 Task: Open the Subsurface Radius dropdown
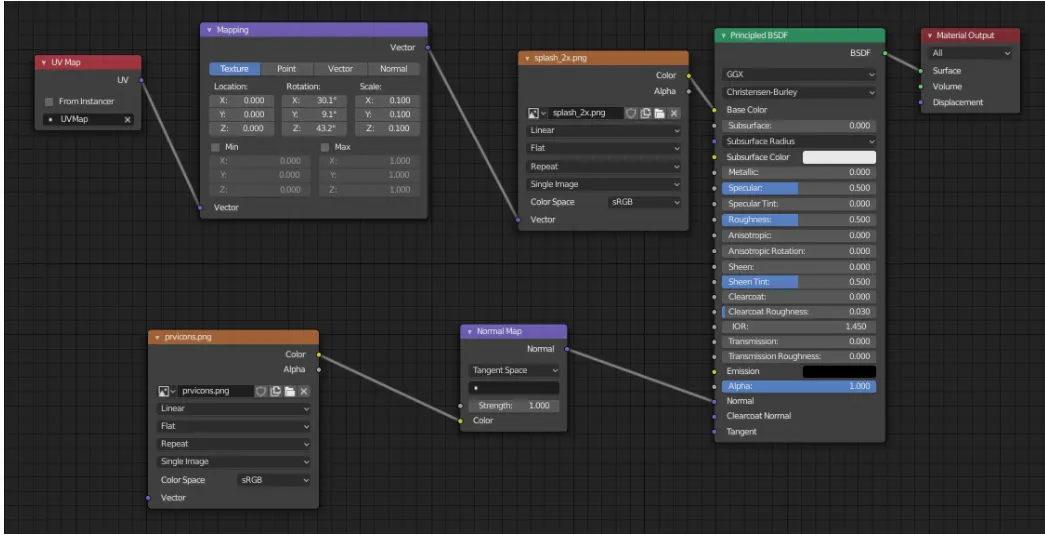798,141
